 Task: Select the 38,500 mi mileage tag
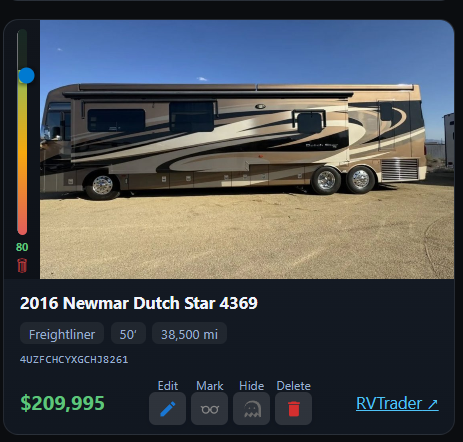(189, 333)
